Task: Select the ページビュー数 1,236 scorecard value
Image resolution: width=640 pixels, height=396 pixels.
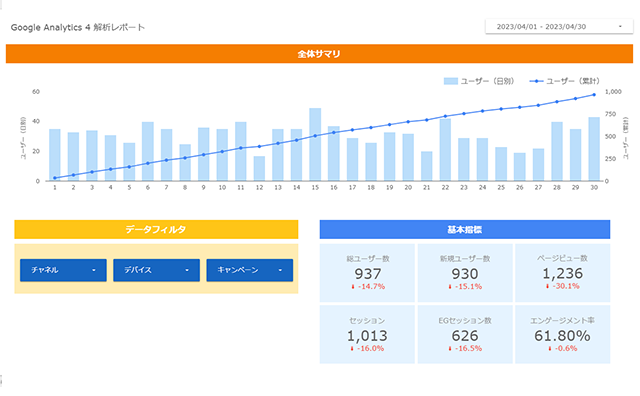Action: point(562,273)
